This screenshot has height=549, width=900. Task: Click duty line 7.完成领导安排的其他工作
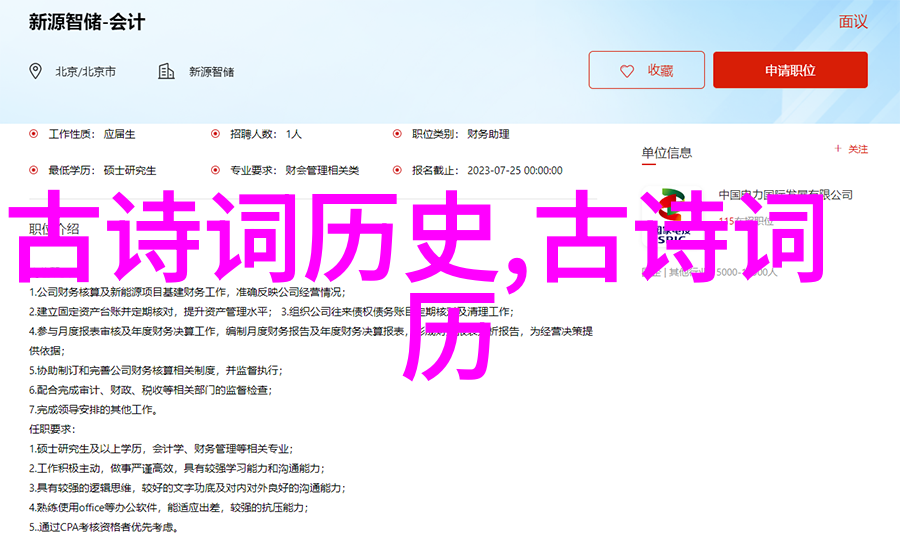(x=94, y=409)
